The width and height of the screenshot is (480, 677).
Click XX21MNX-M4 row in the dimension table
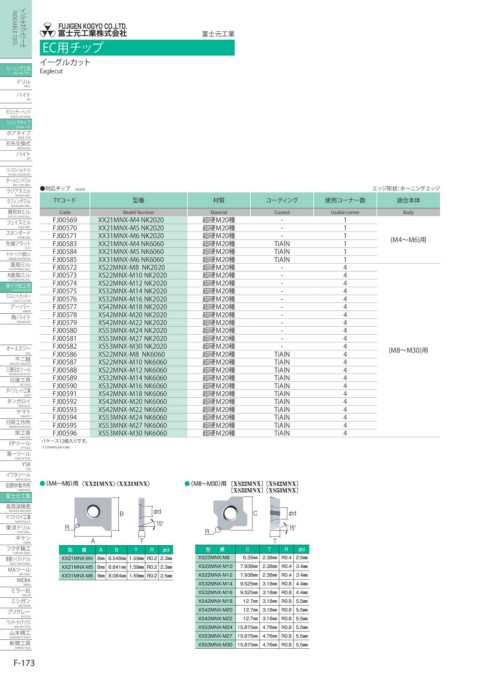pyautogui.click(x=116, y=558)
